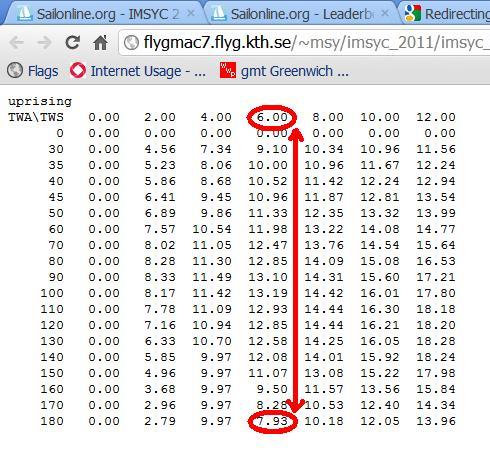
Task: Switch to the Redirecting tab
Action: [x=447, y=14]
